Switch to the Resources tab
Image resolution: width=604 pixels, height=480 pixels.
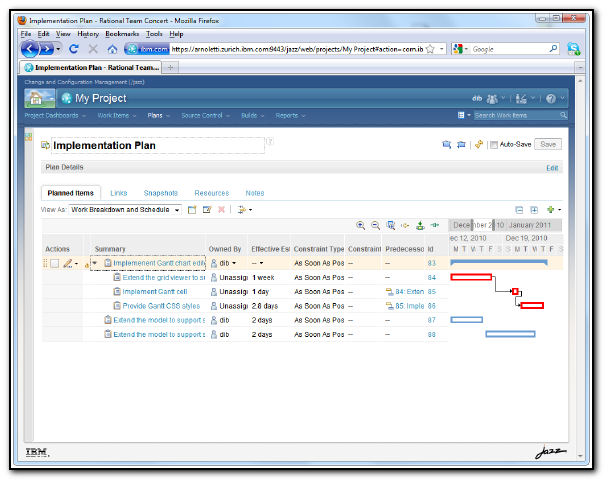pyautogui.click(x=211, y=193)
